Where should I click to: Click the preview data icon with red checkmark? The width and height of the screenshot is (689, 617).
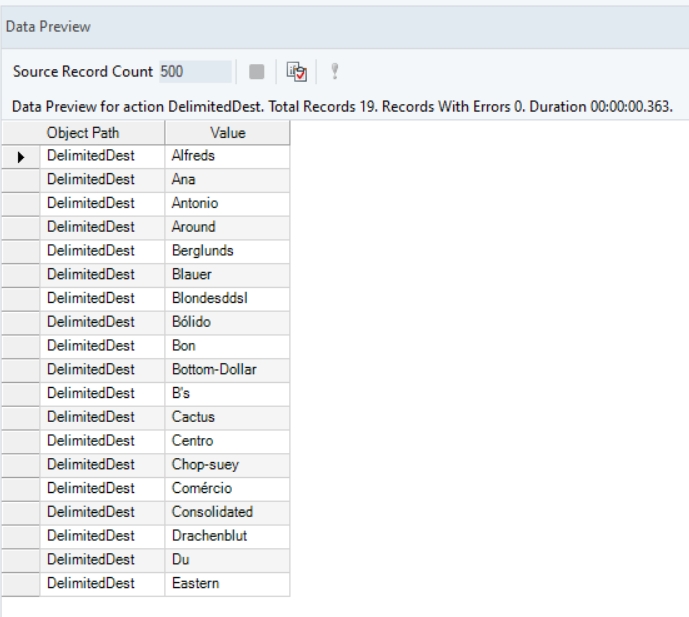point(295,73)
